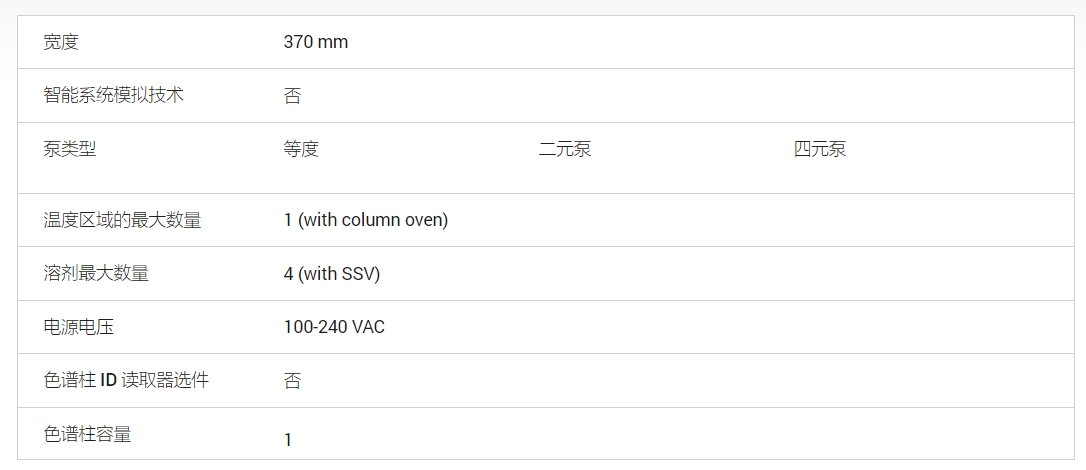Select the 二元泵 pump type
The image size is (1086, 470).
565,149
